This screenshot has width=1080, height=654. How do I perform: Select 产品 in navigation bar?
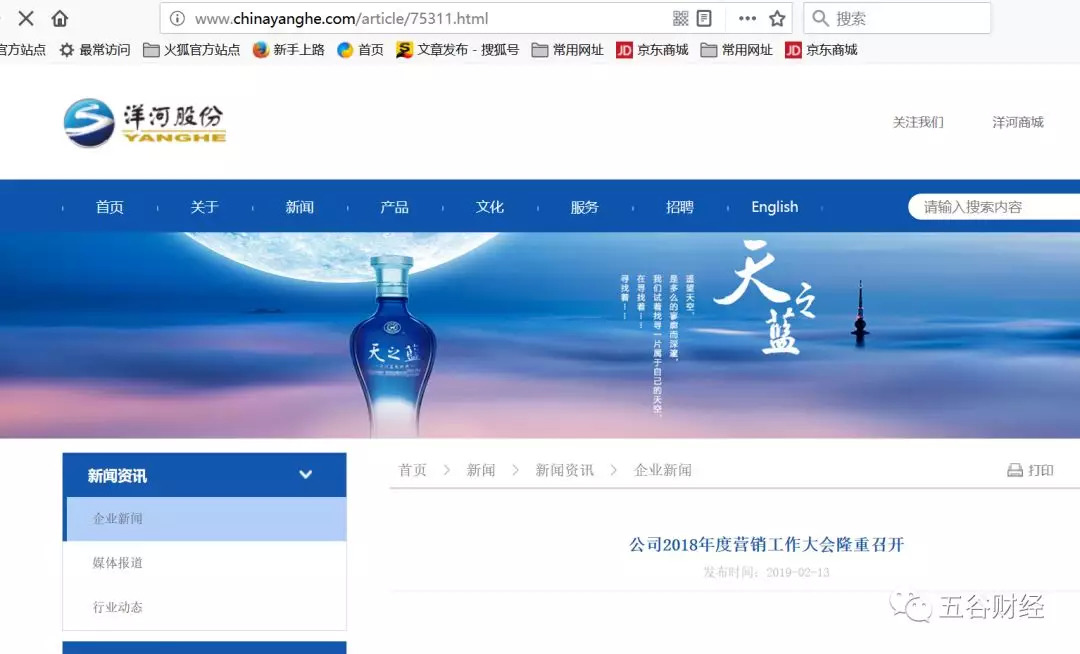(x=395, y=207)
